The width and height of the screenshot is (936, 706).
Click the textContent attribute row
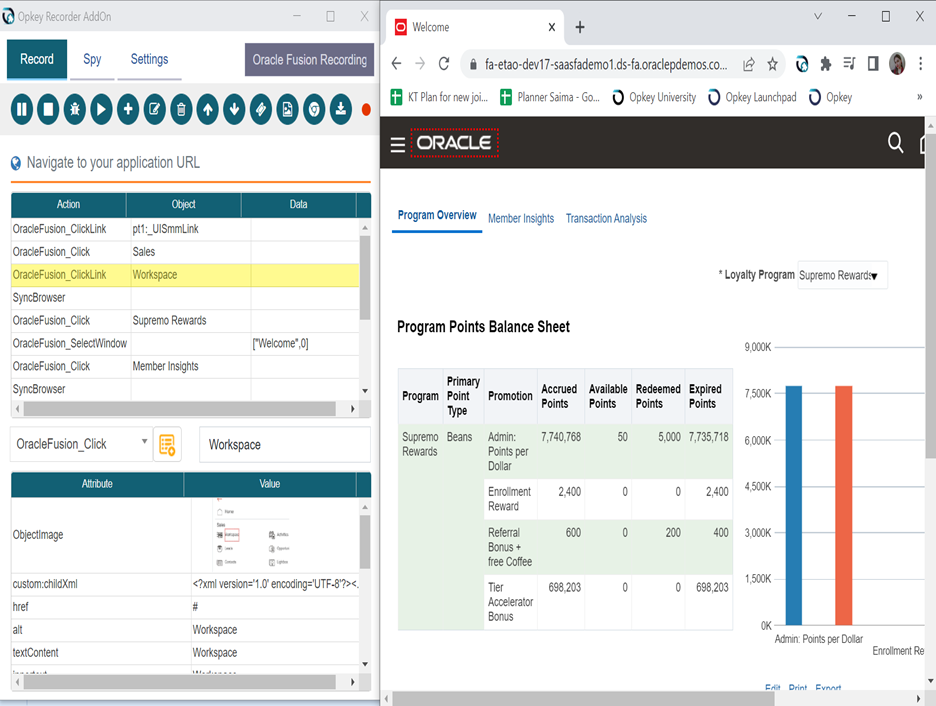coord(185,653)
